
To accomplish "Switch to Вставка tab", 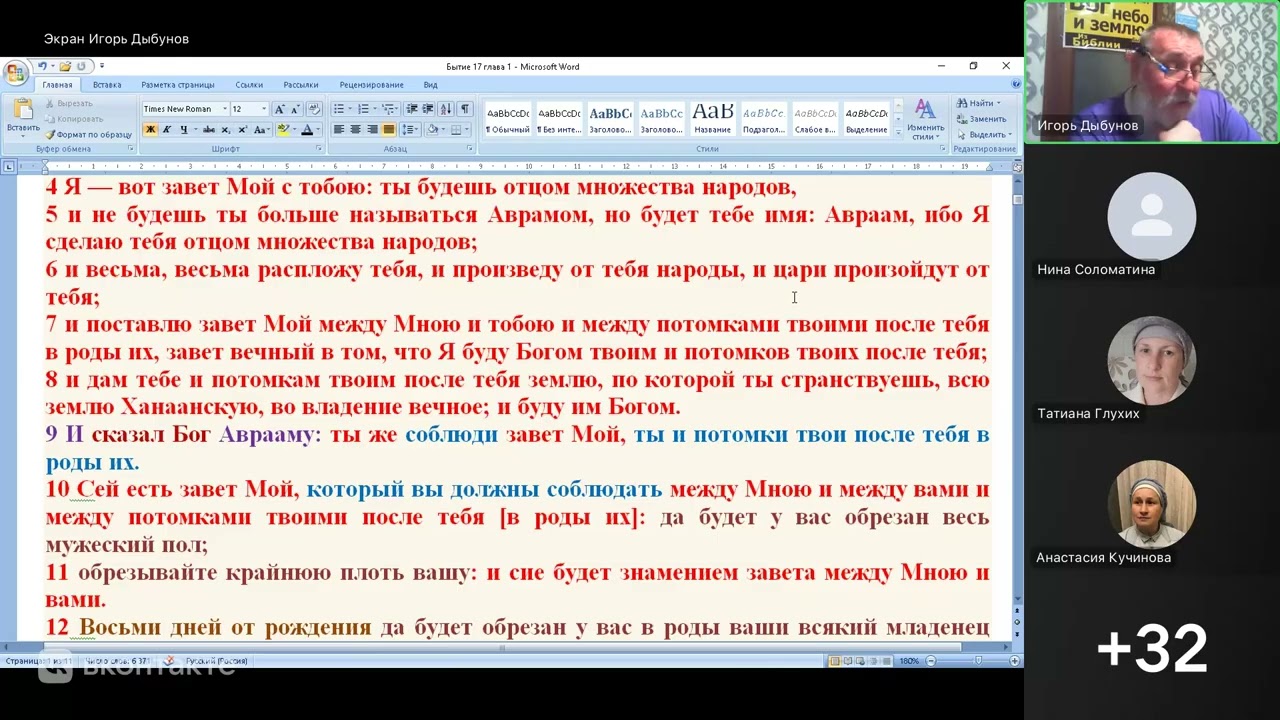I will [107, 85].
